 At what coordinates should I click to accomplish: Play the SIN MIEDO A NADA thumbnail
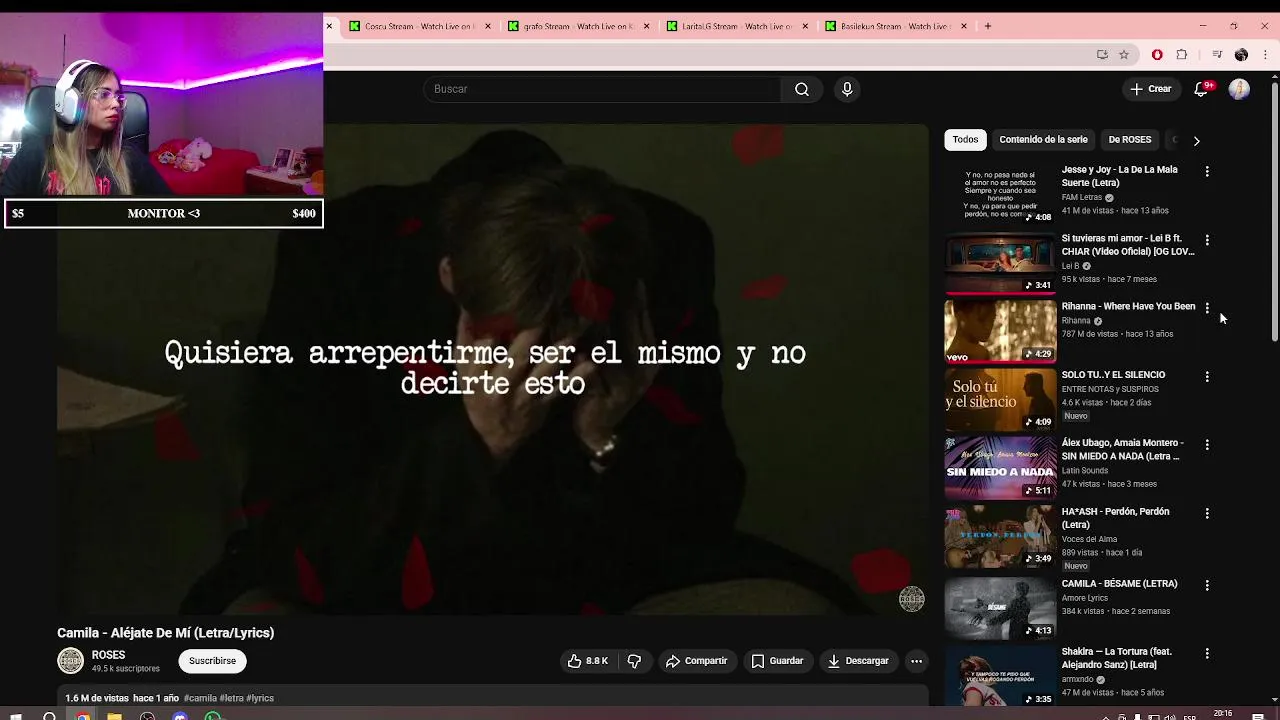tap(1000, 468)
